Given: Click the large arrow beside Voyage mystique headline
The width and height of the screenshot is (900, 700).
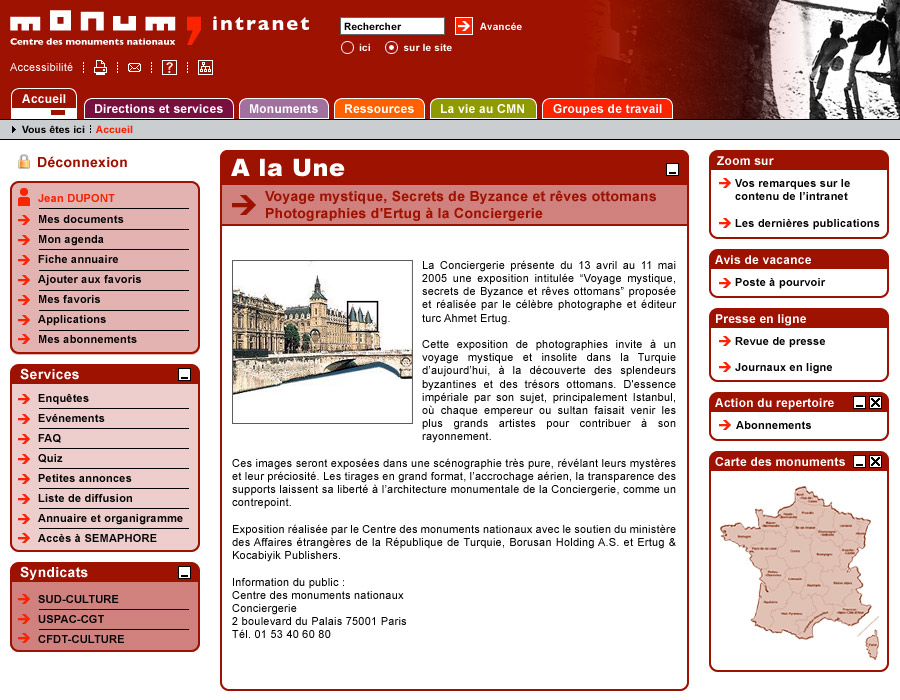Looking at the screenshot, I should [244, 204].
